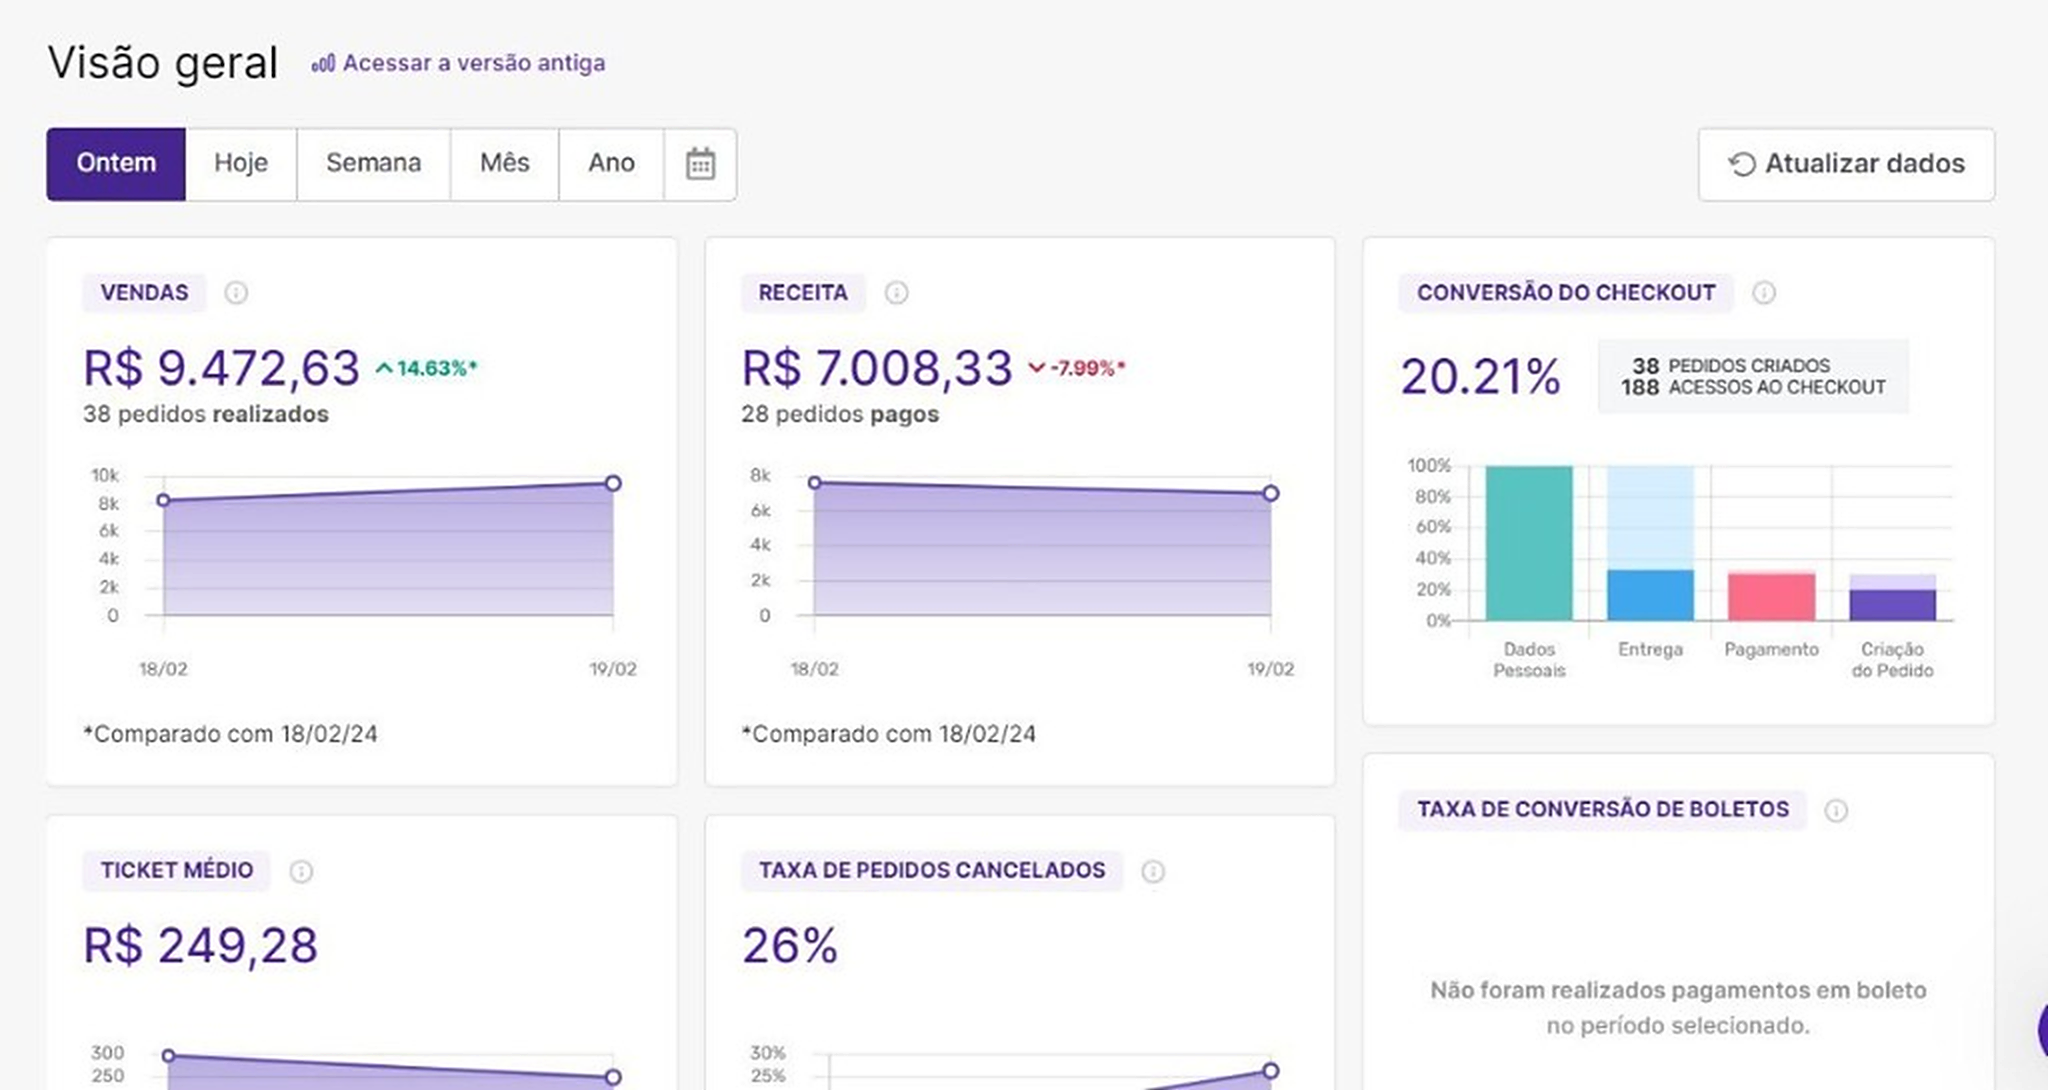Click the 38 PEDIDOS CRIADOS text
Image resolution: width=2048 pixels, height=1090 pixels.
1731,366
